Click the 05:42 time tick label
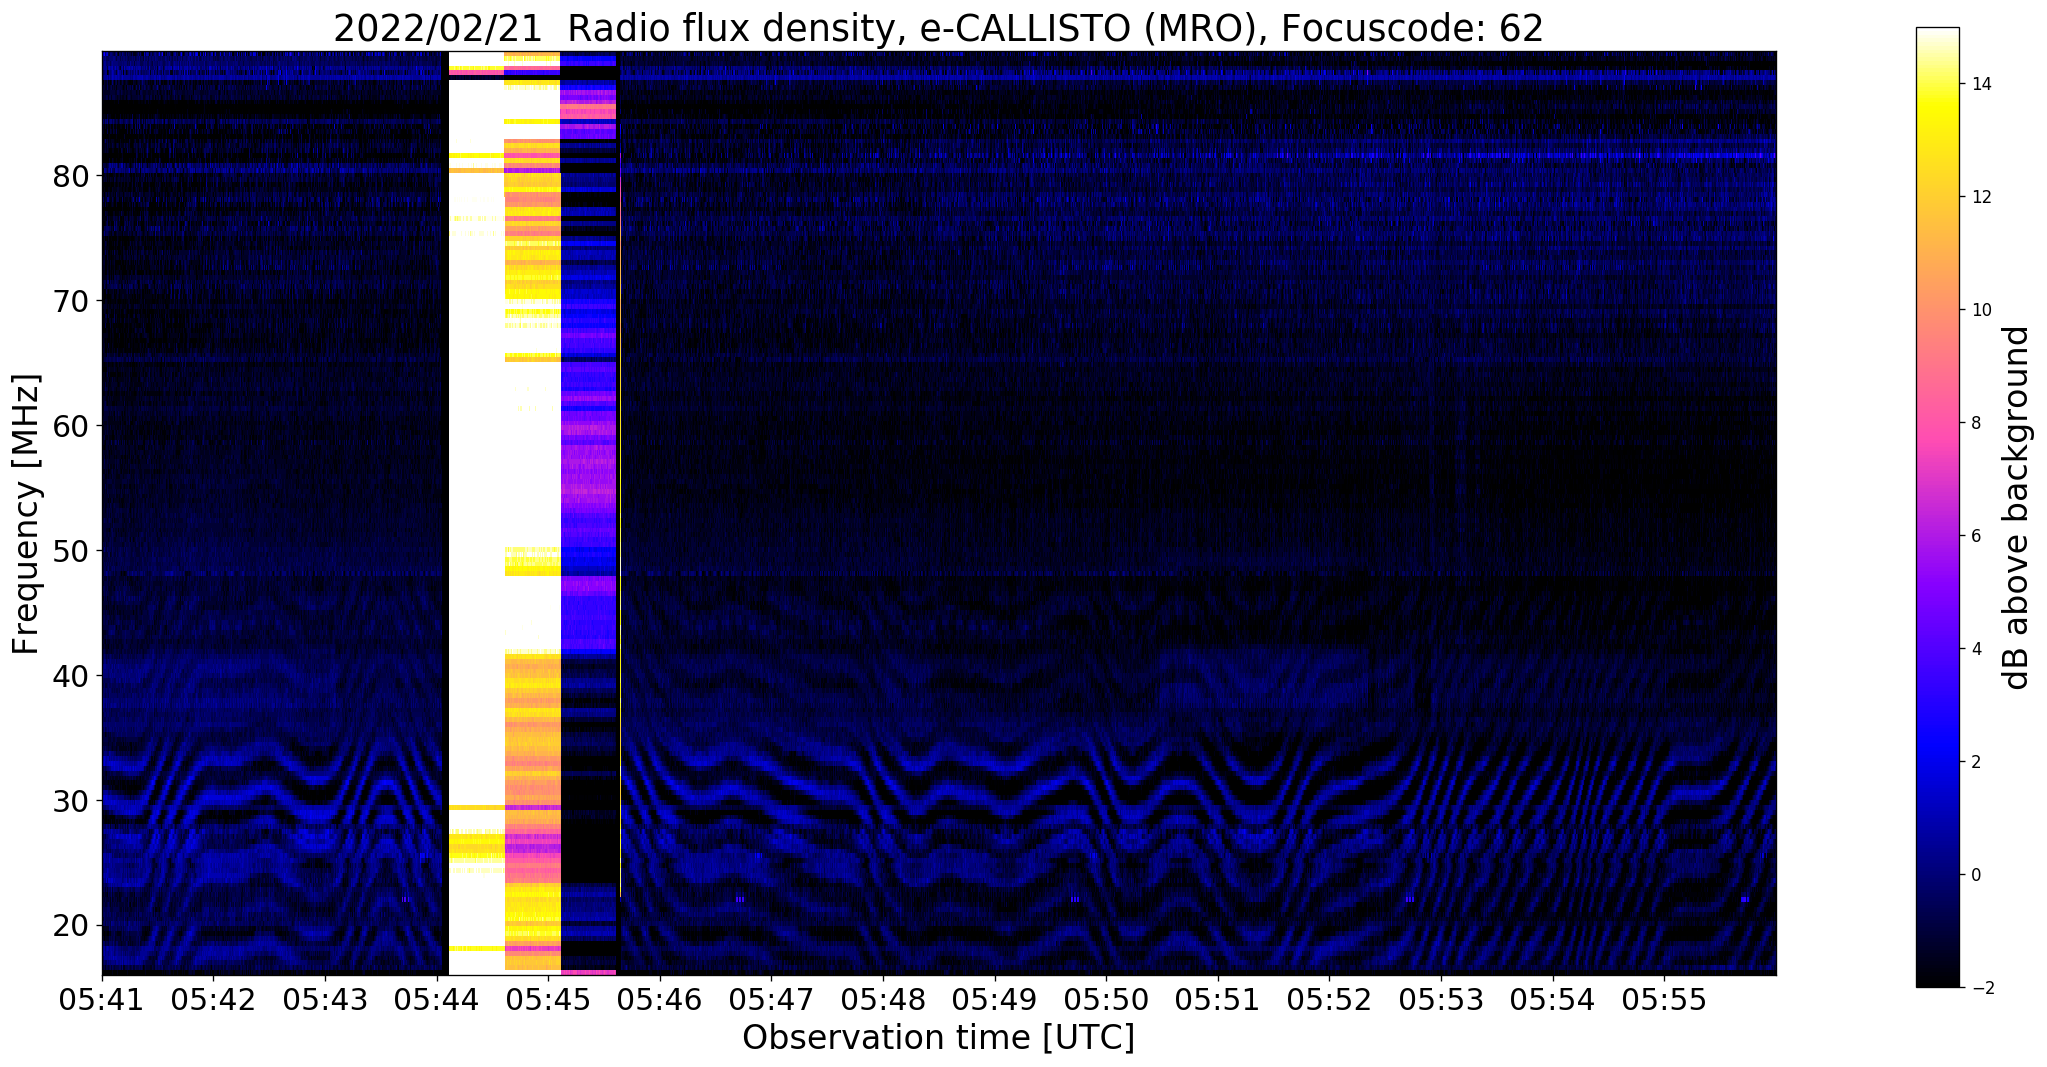Screen dimensions: 2047x1067 (213, 998)
